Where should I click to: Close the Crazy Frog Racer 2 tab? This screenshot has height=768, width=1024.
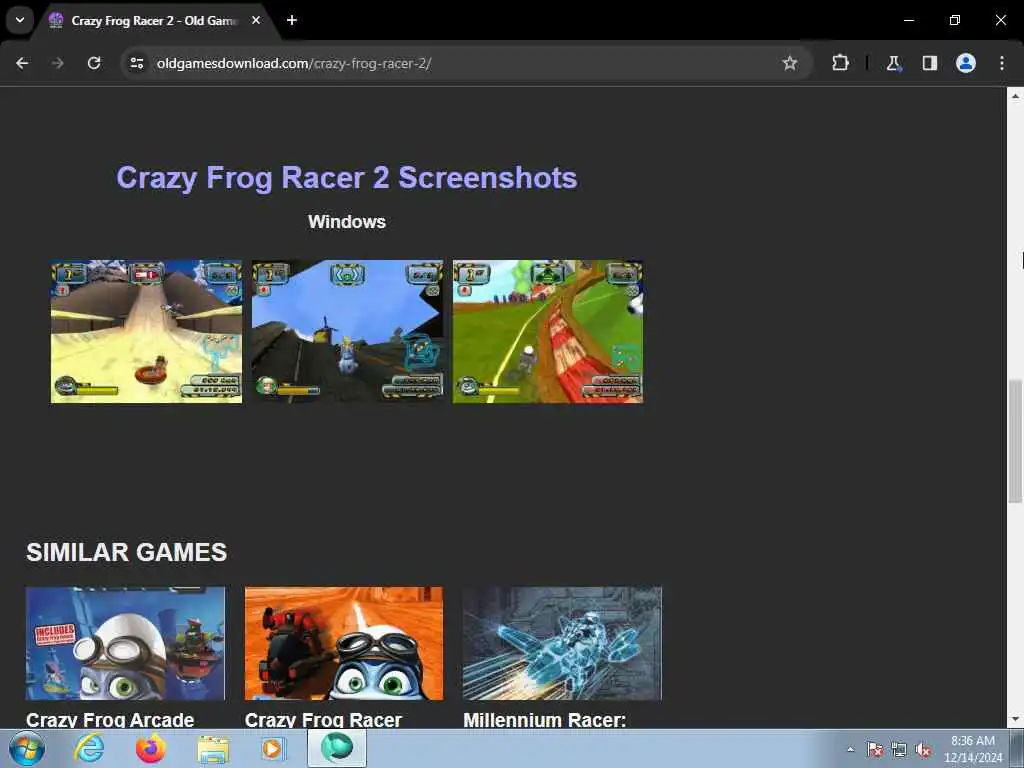(x=256, y=20)
